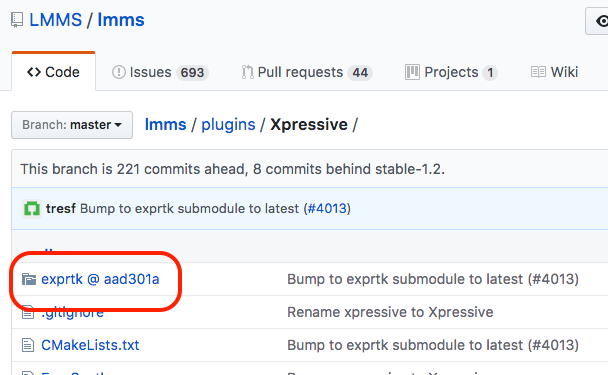The width and height of the screenshot is (608, 375).
Task: Open the CMakeLists.txt file
Action: point(90,345)
